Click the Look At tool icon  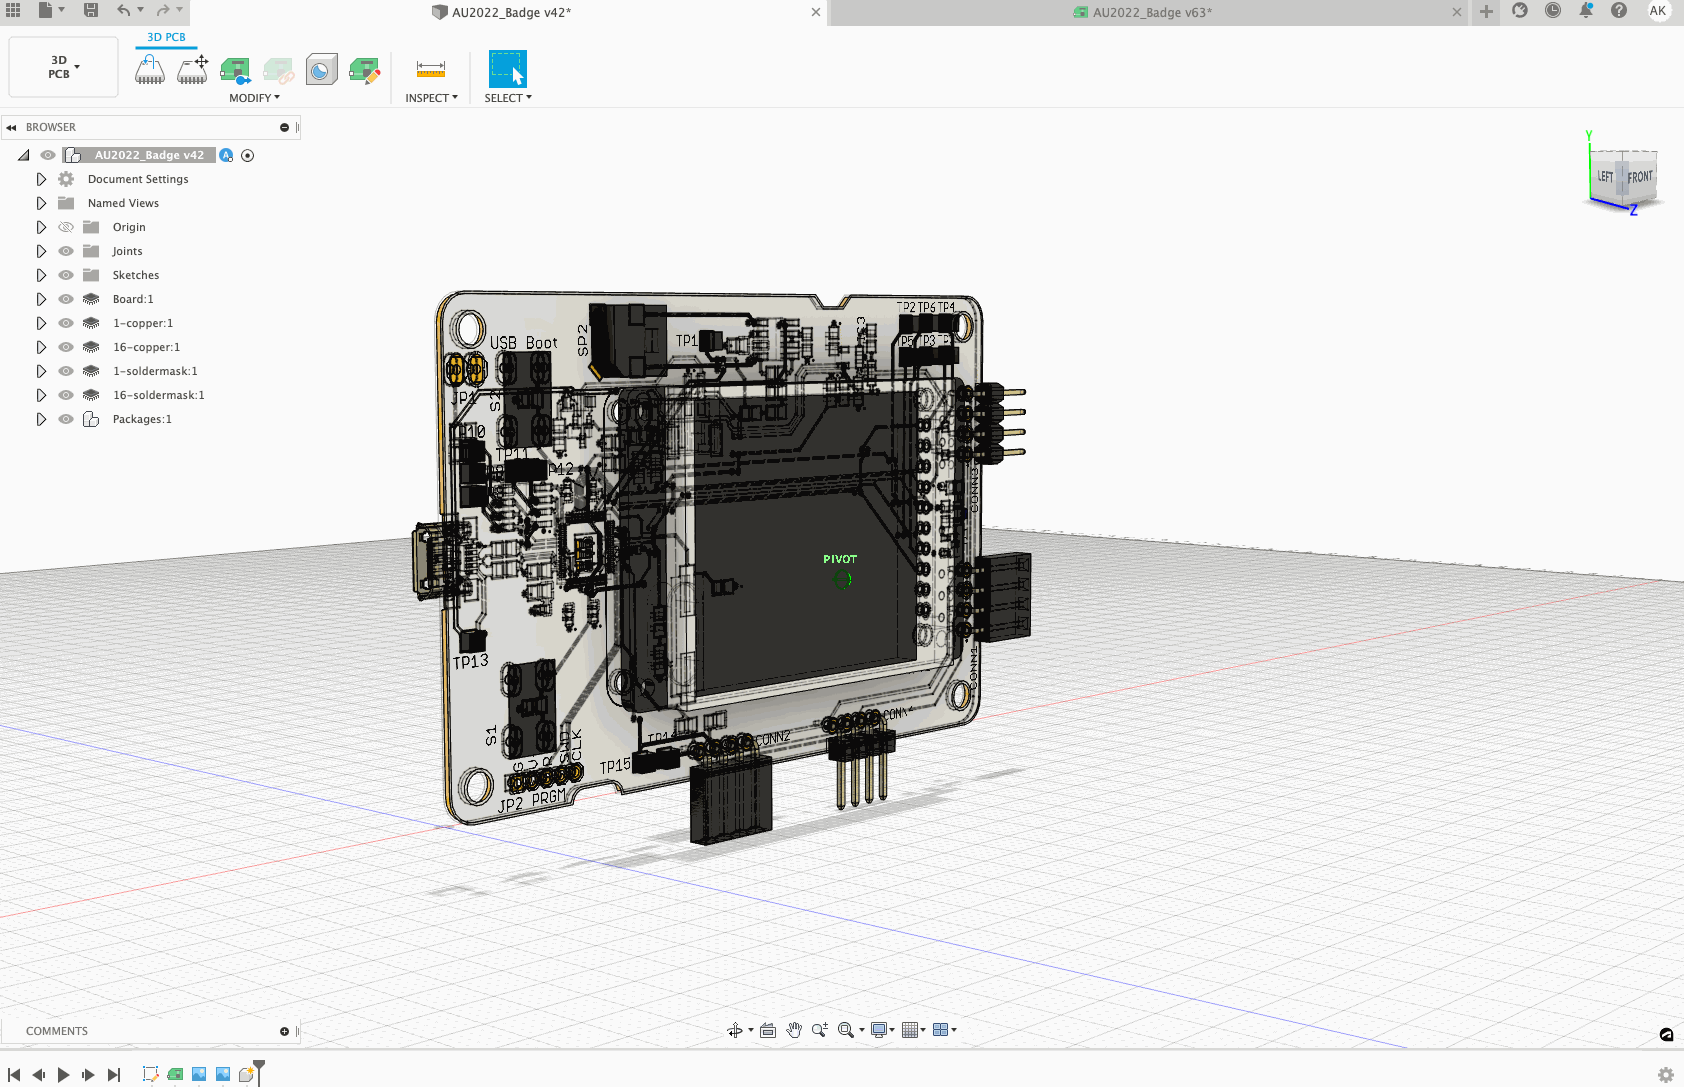[x=768, y=1030]
